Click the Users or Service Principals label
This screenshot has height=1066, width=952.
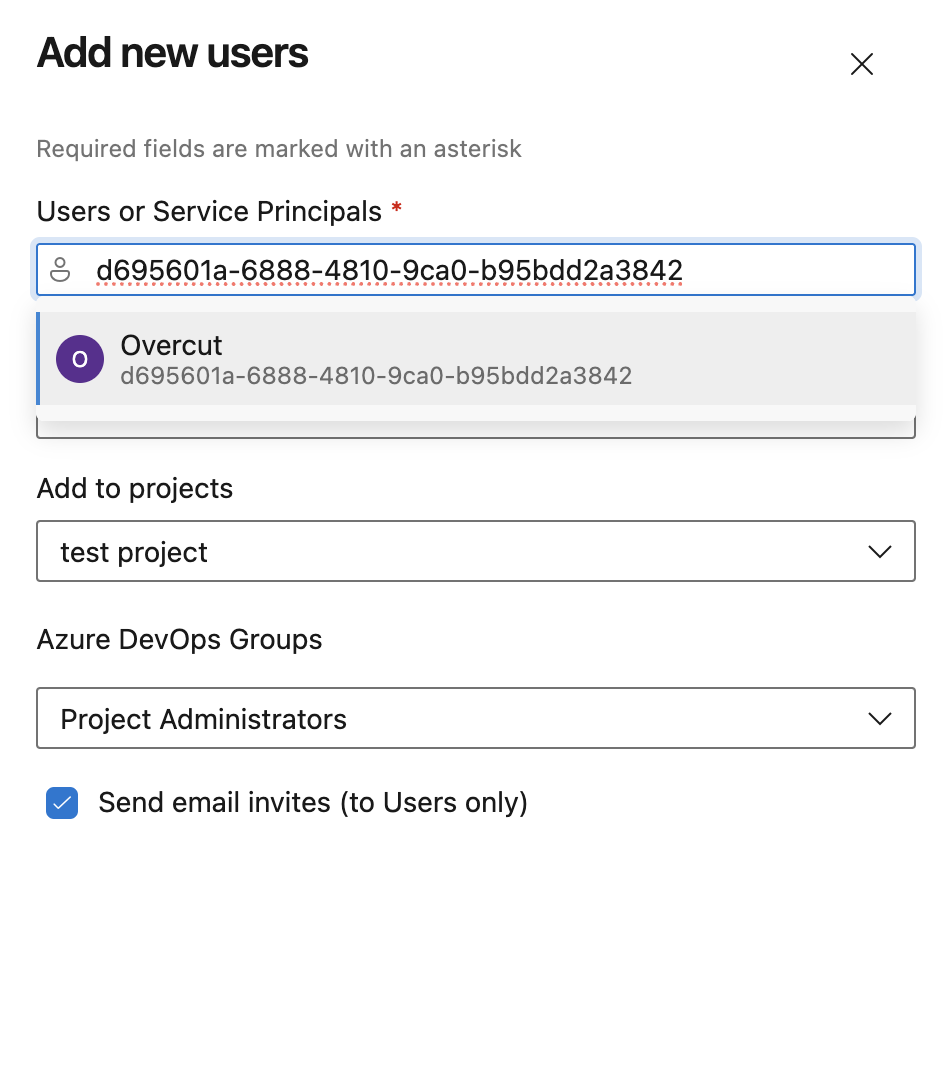pos(209,211)
